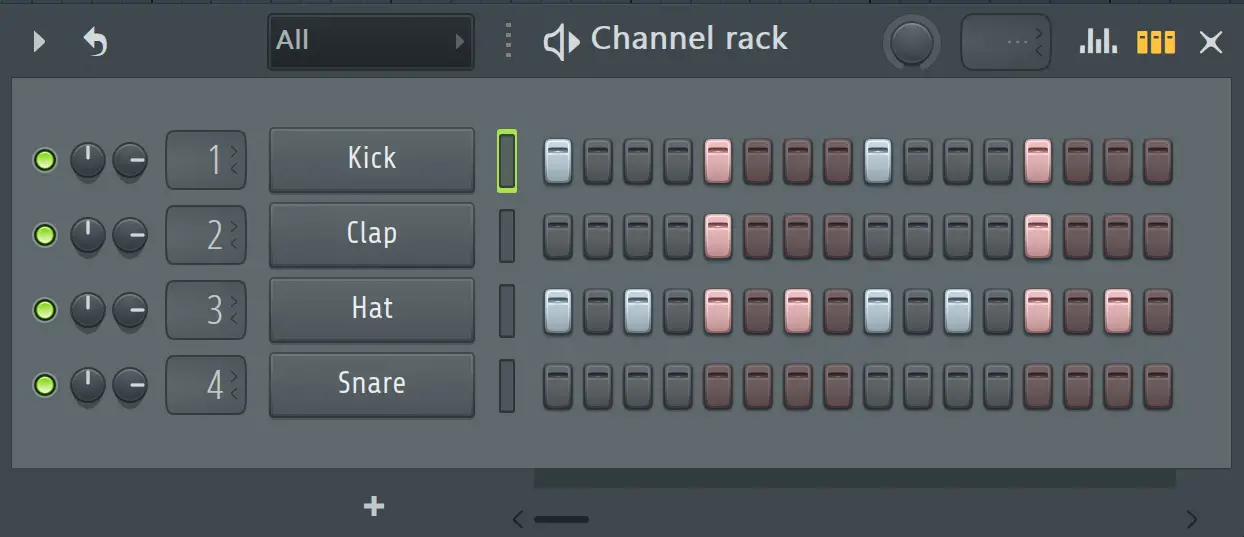Open the Kick channel button
Image resolution: width=1244 pixels, height=537 pixels.
[x=372, y=159]
